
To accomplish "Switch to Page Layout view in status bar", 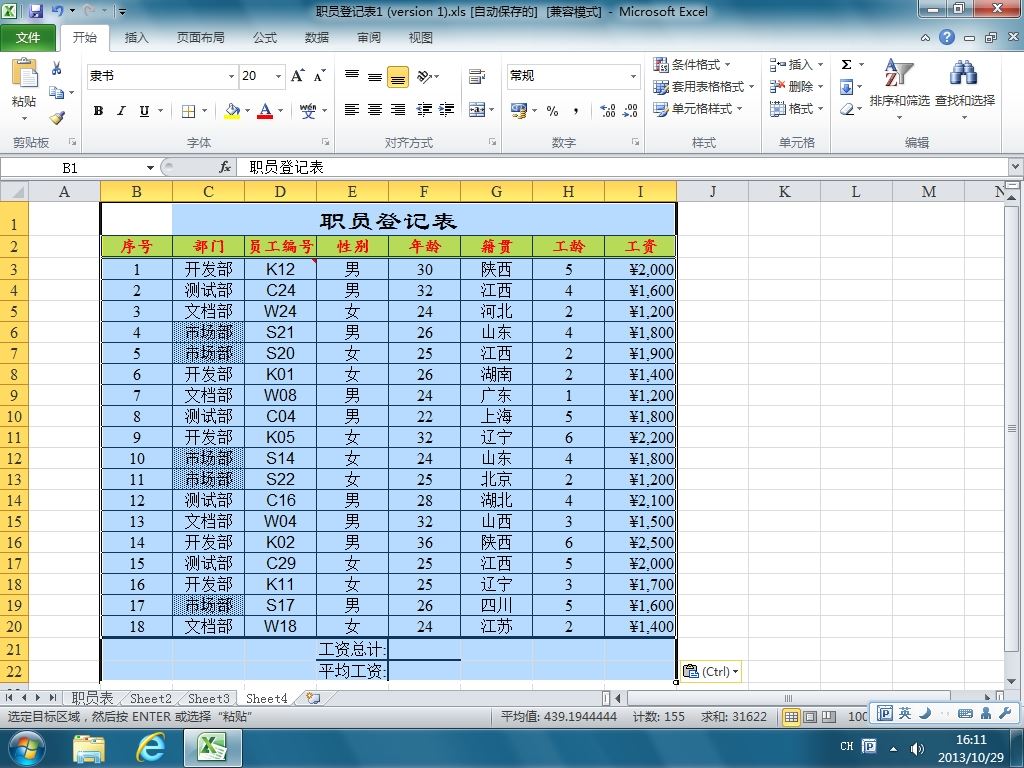I will 810,717.
